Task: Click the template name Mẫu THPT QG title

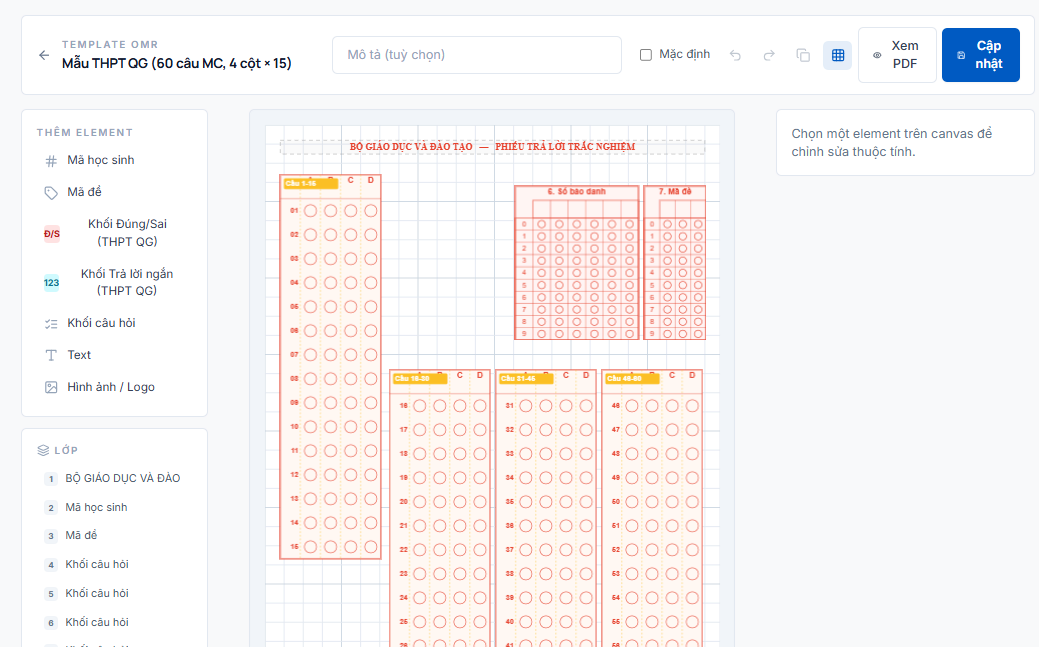Action: (x=176, y=64)
